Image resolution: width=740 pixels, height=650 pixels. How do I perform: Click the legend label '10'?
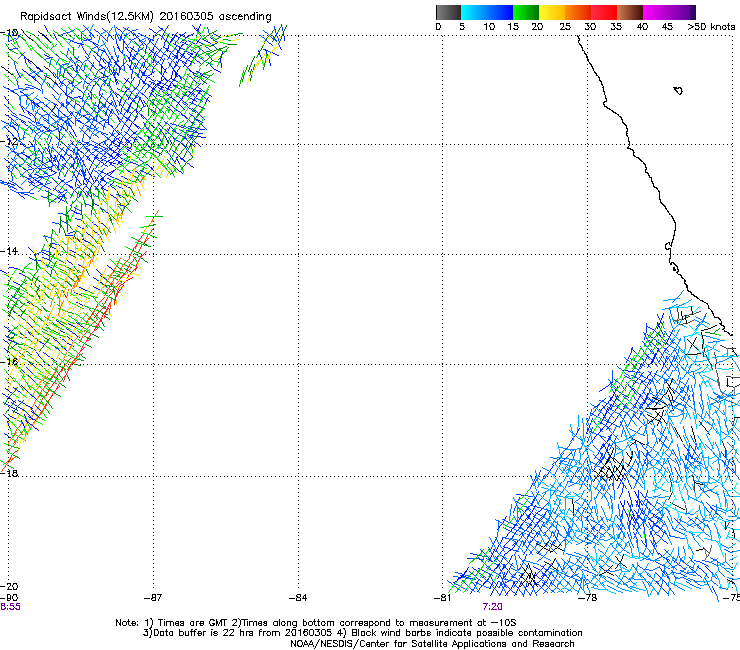489,27
